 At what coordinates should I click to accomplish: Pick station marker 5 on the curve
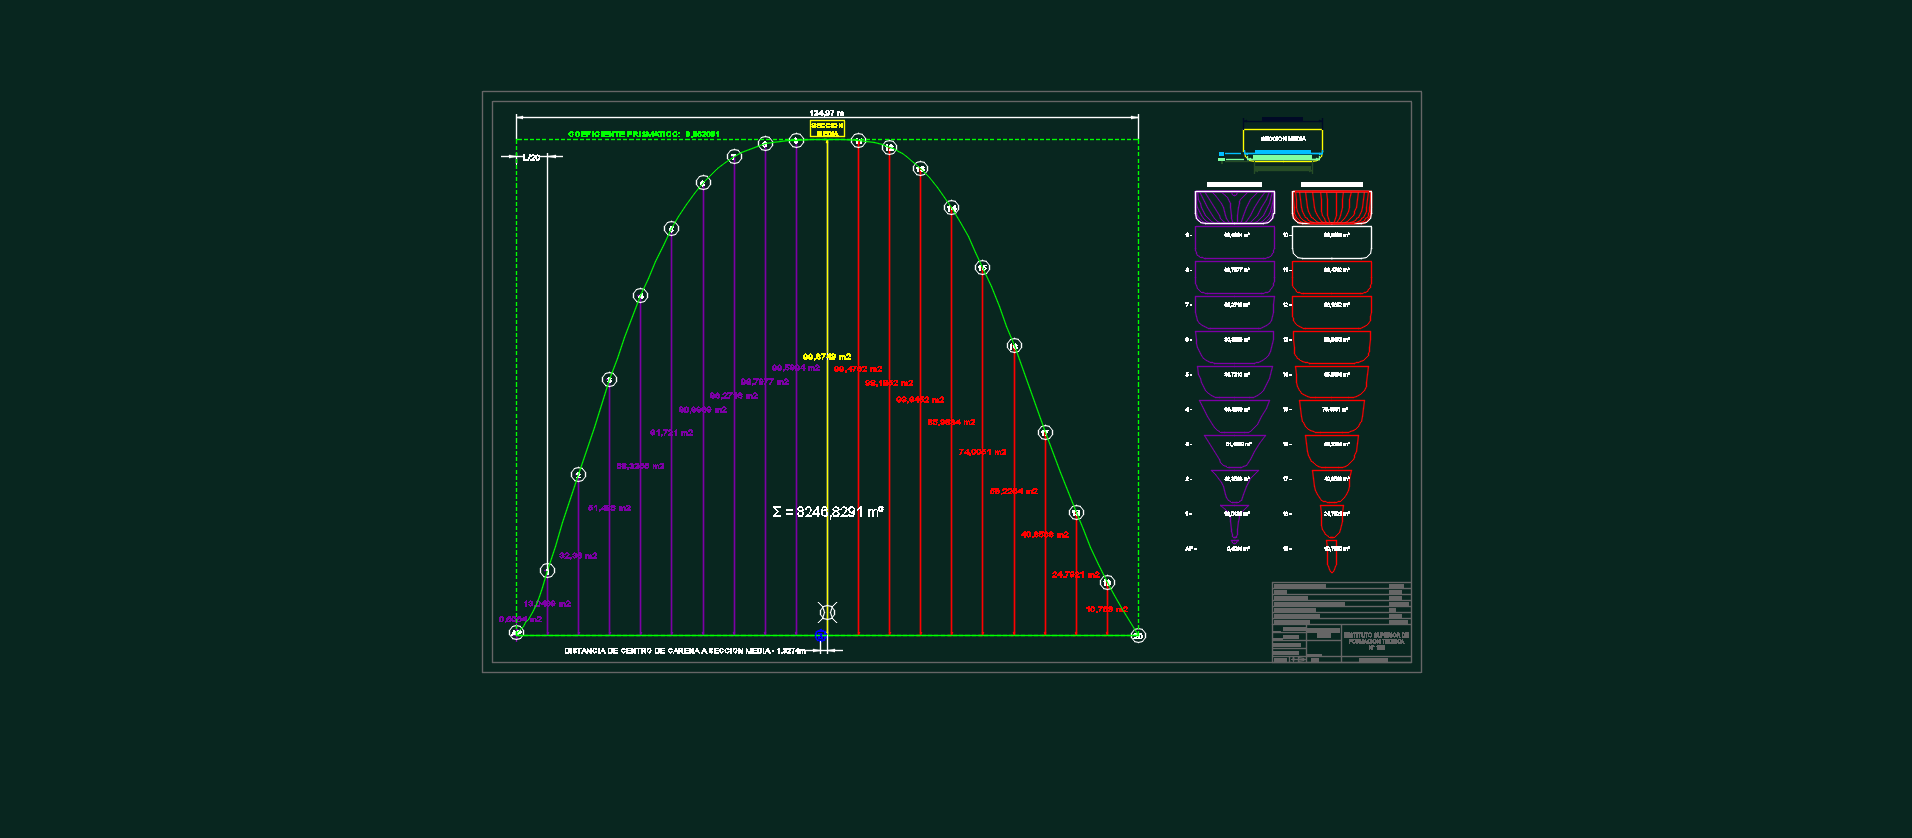click(671, 228)
